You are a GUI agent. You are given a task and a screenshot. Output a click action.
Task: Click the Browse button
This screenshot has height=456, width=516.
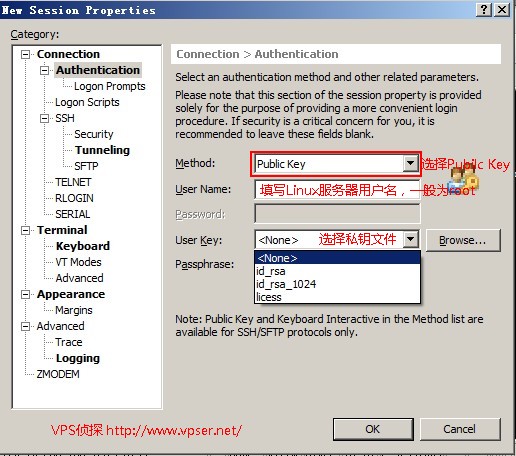tap(463, 240)
